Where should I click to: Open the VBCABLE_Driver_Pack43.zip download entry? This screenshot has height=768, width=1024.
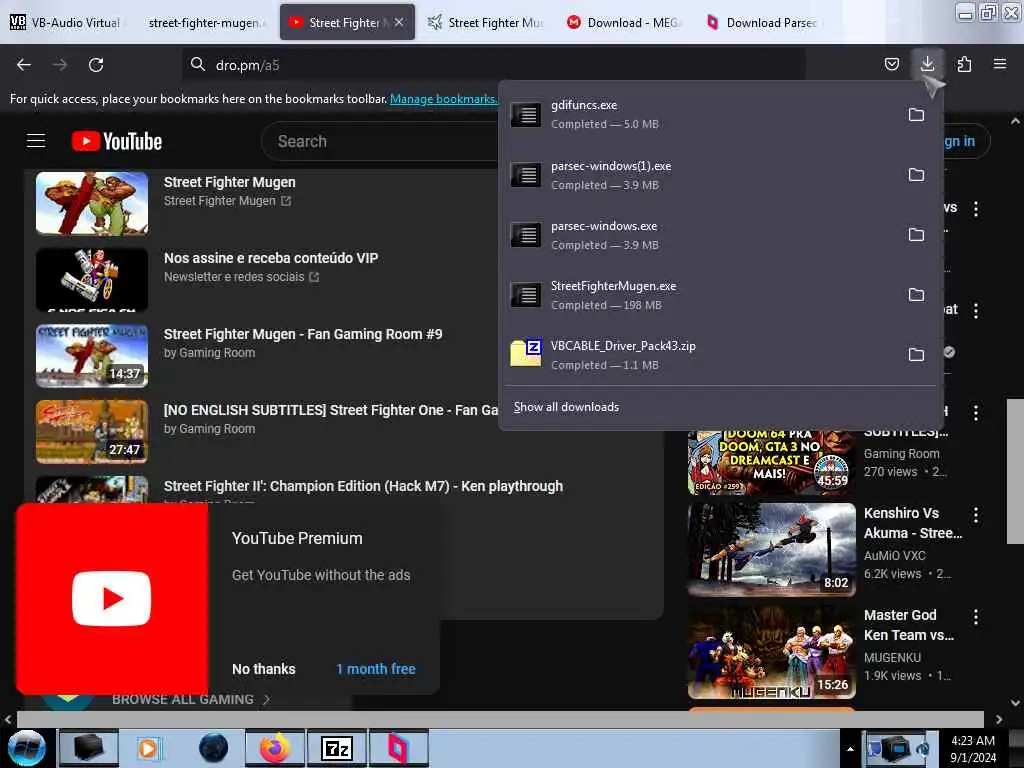click(x=699, y=355)
